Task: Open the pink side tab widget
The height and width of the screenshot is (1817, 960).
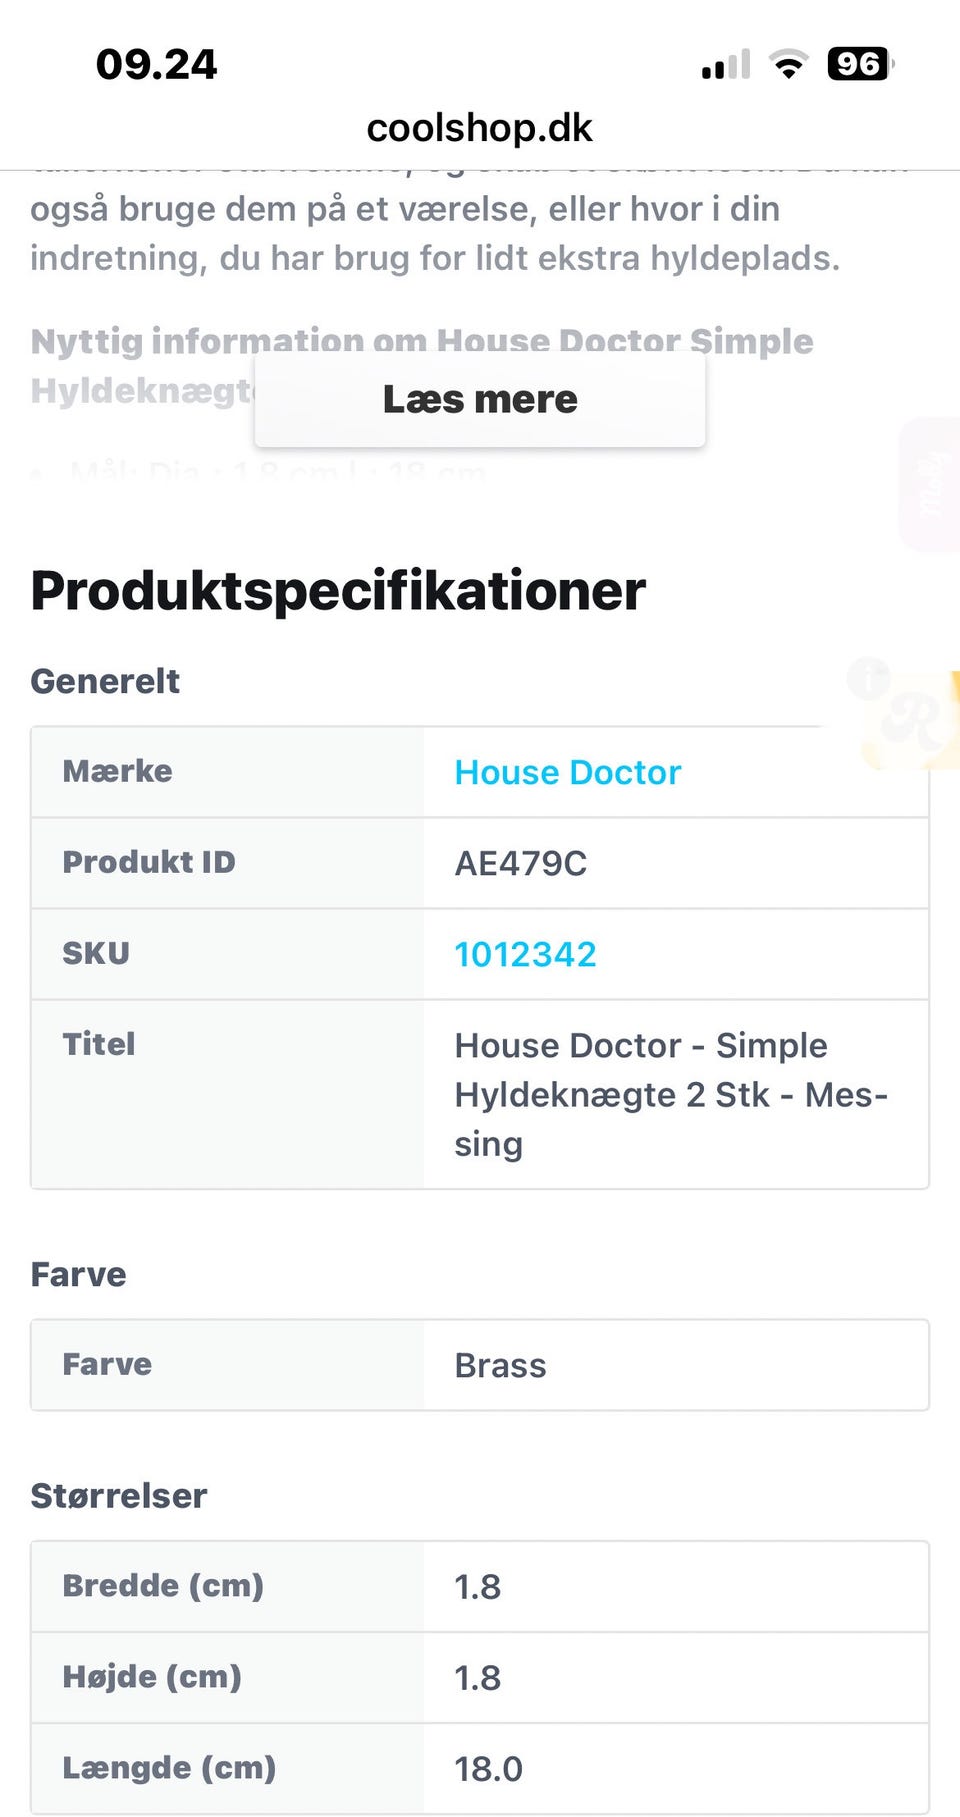Action: point(932,485)
